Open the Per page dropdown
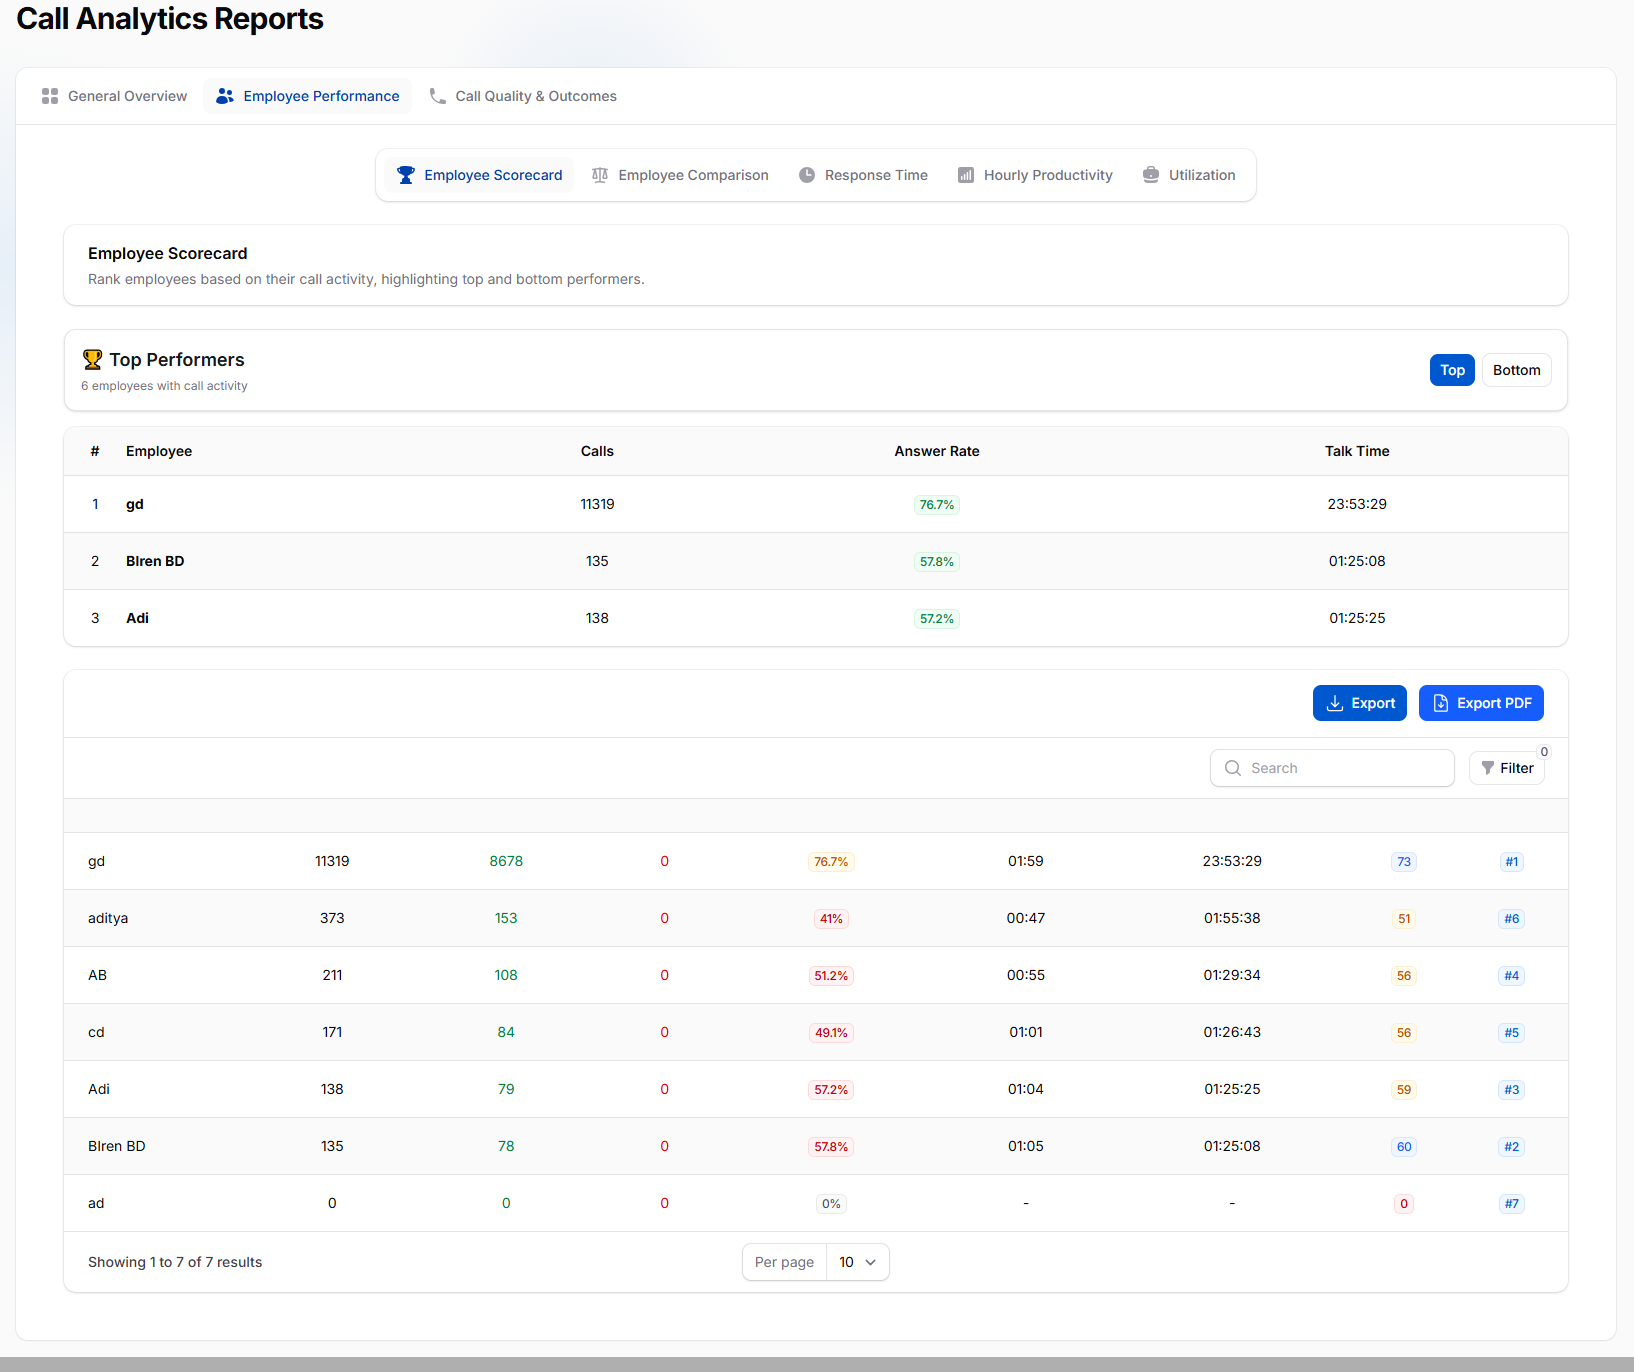 (x=858, y=1262)
